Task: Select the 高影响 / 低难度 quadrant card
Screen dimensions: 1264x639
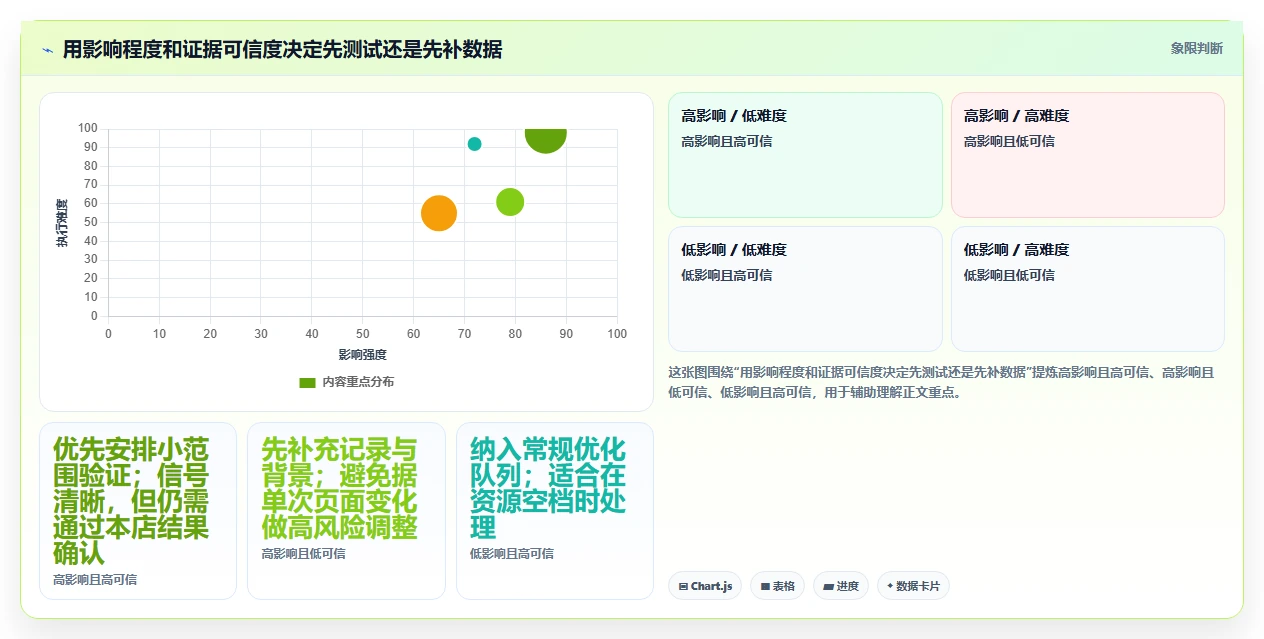Action: (x=805, y=155)
